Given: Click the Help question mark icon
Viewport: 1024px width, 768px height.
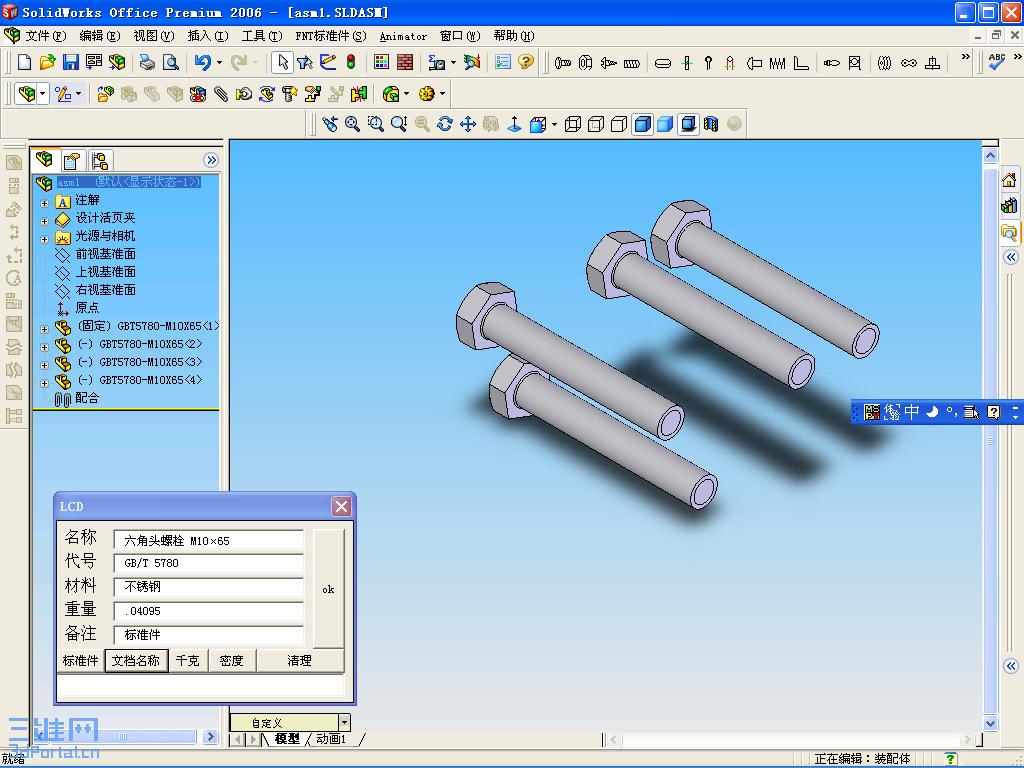Looking at the screenshot, I should coord(526,62).
